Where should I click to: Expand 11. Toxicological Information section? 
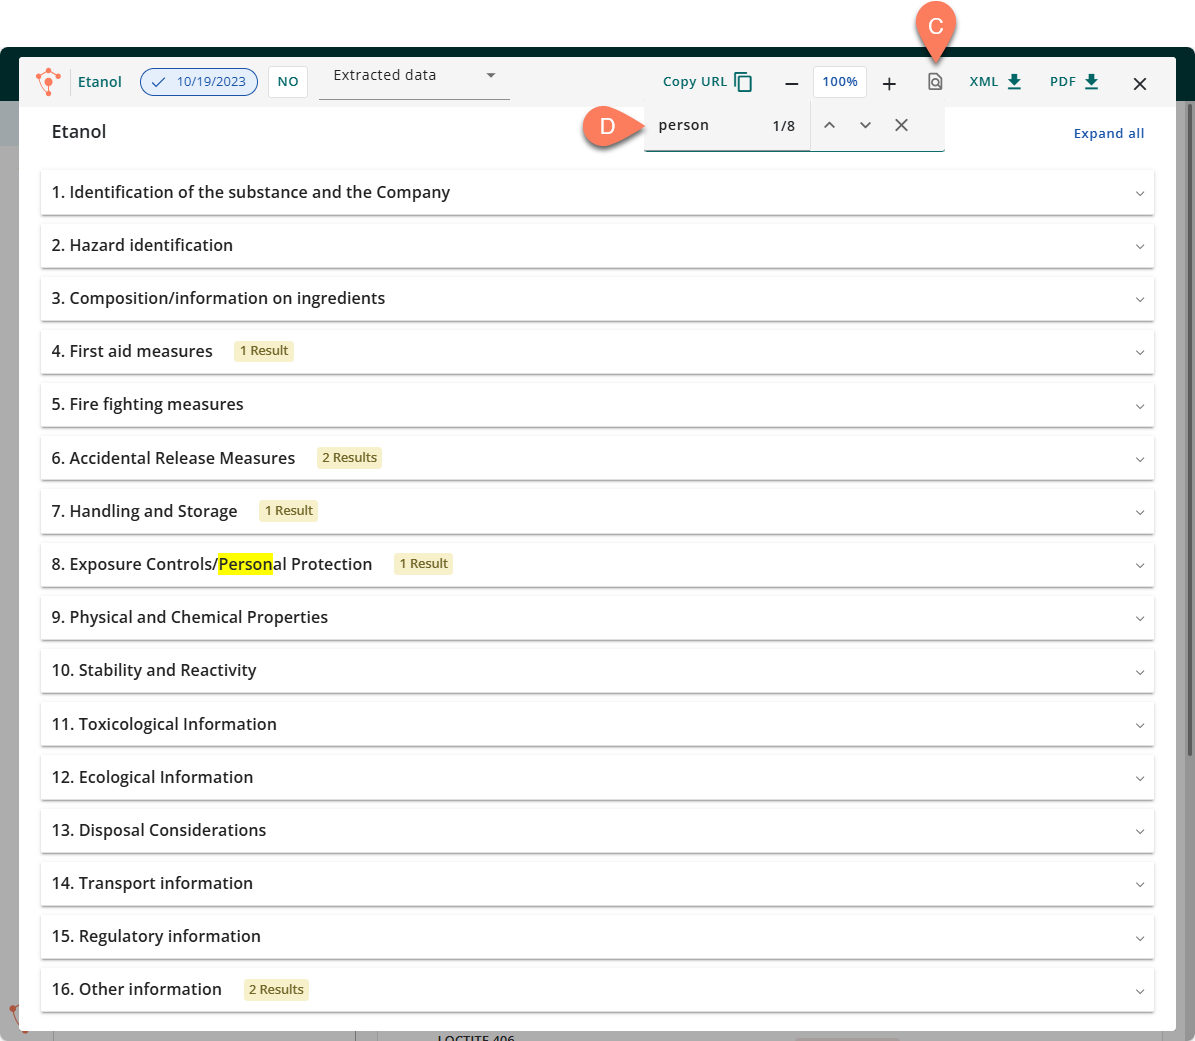596,724
